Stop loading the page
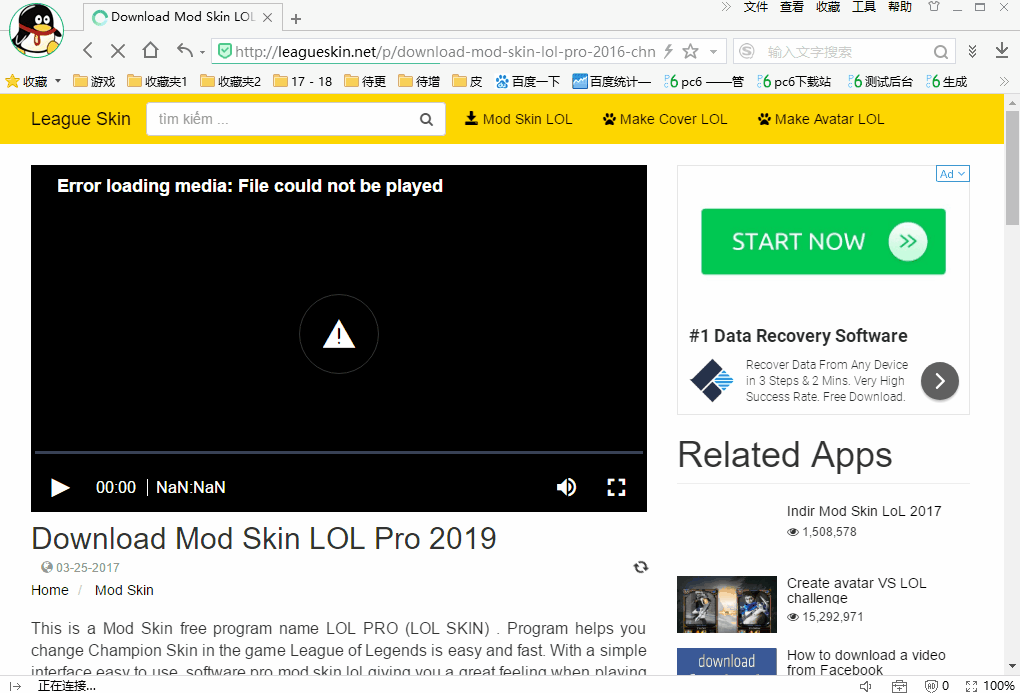This screenshot has width=1020, height=693. [x=118, y=51]
